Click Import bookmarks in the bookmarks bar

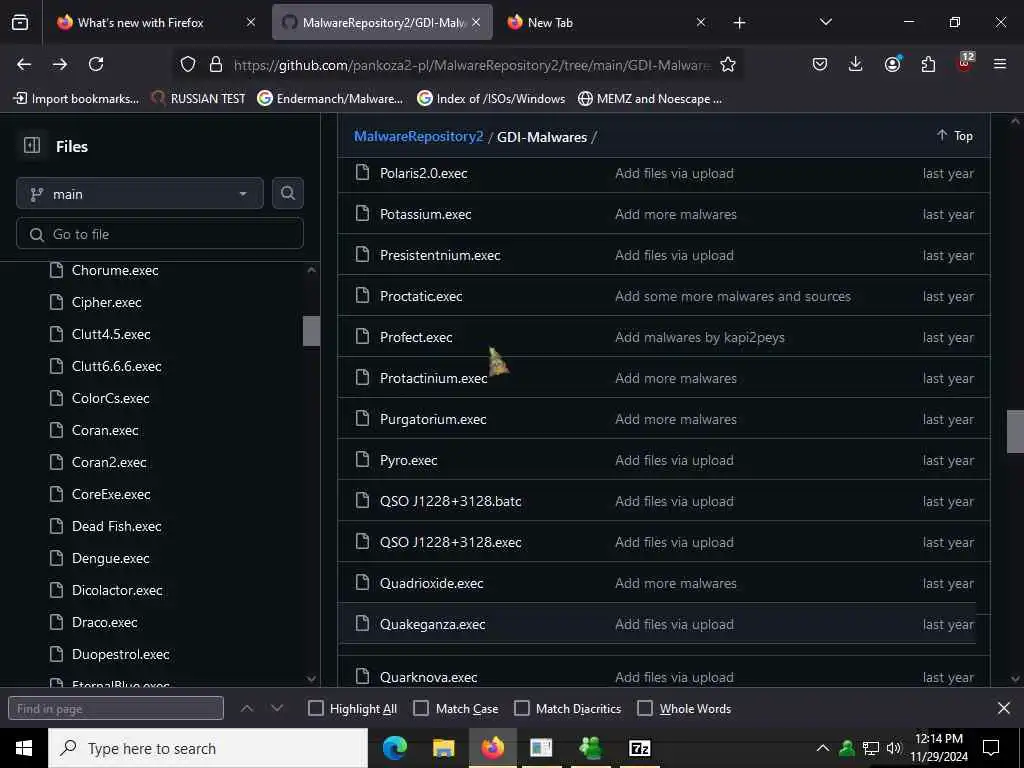tap(76, 99)
